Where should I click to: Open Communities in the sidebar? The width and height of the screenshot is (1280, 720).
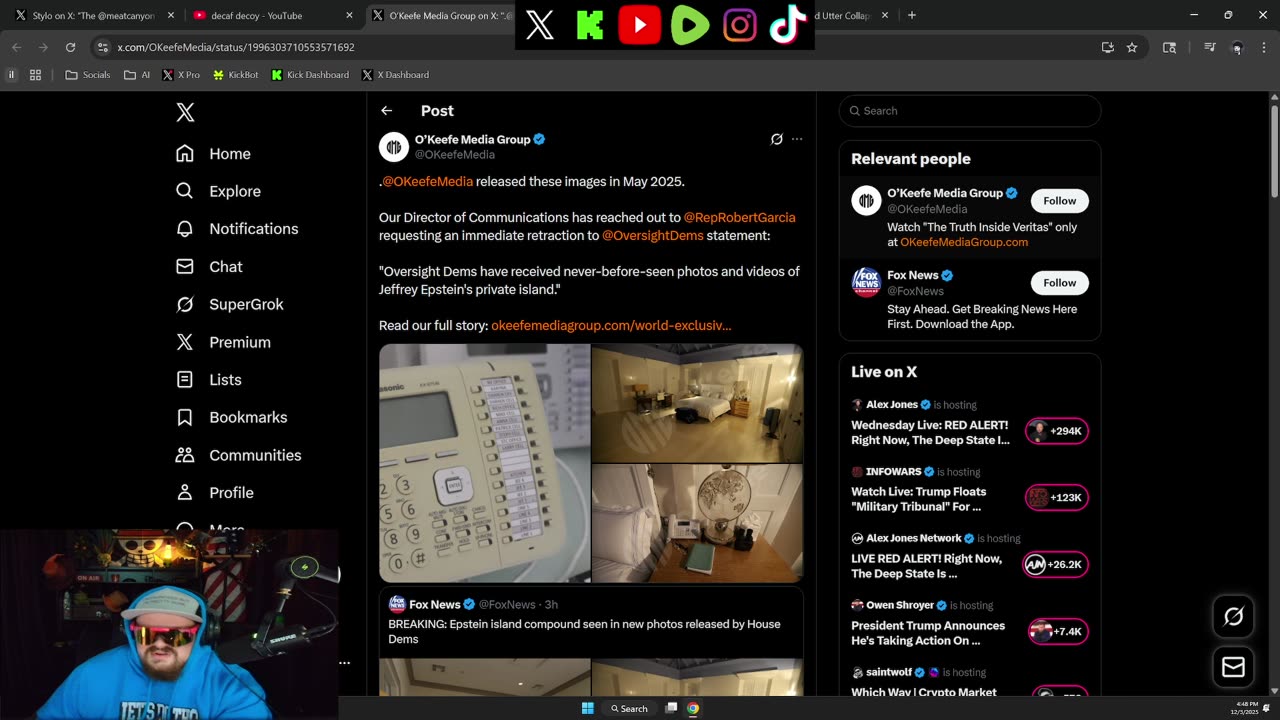click(x=238, y=455)
